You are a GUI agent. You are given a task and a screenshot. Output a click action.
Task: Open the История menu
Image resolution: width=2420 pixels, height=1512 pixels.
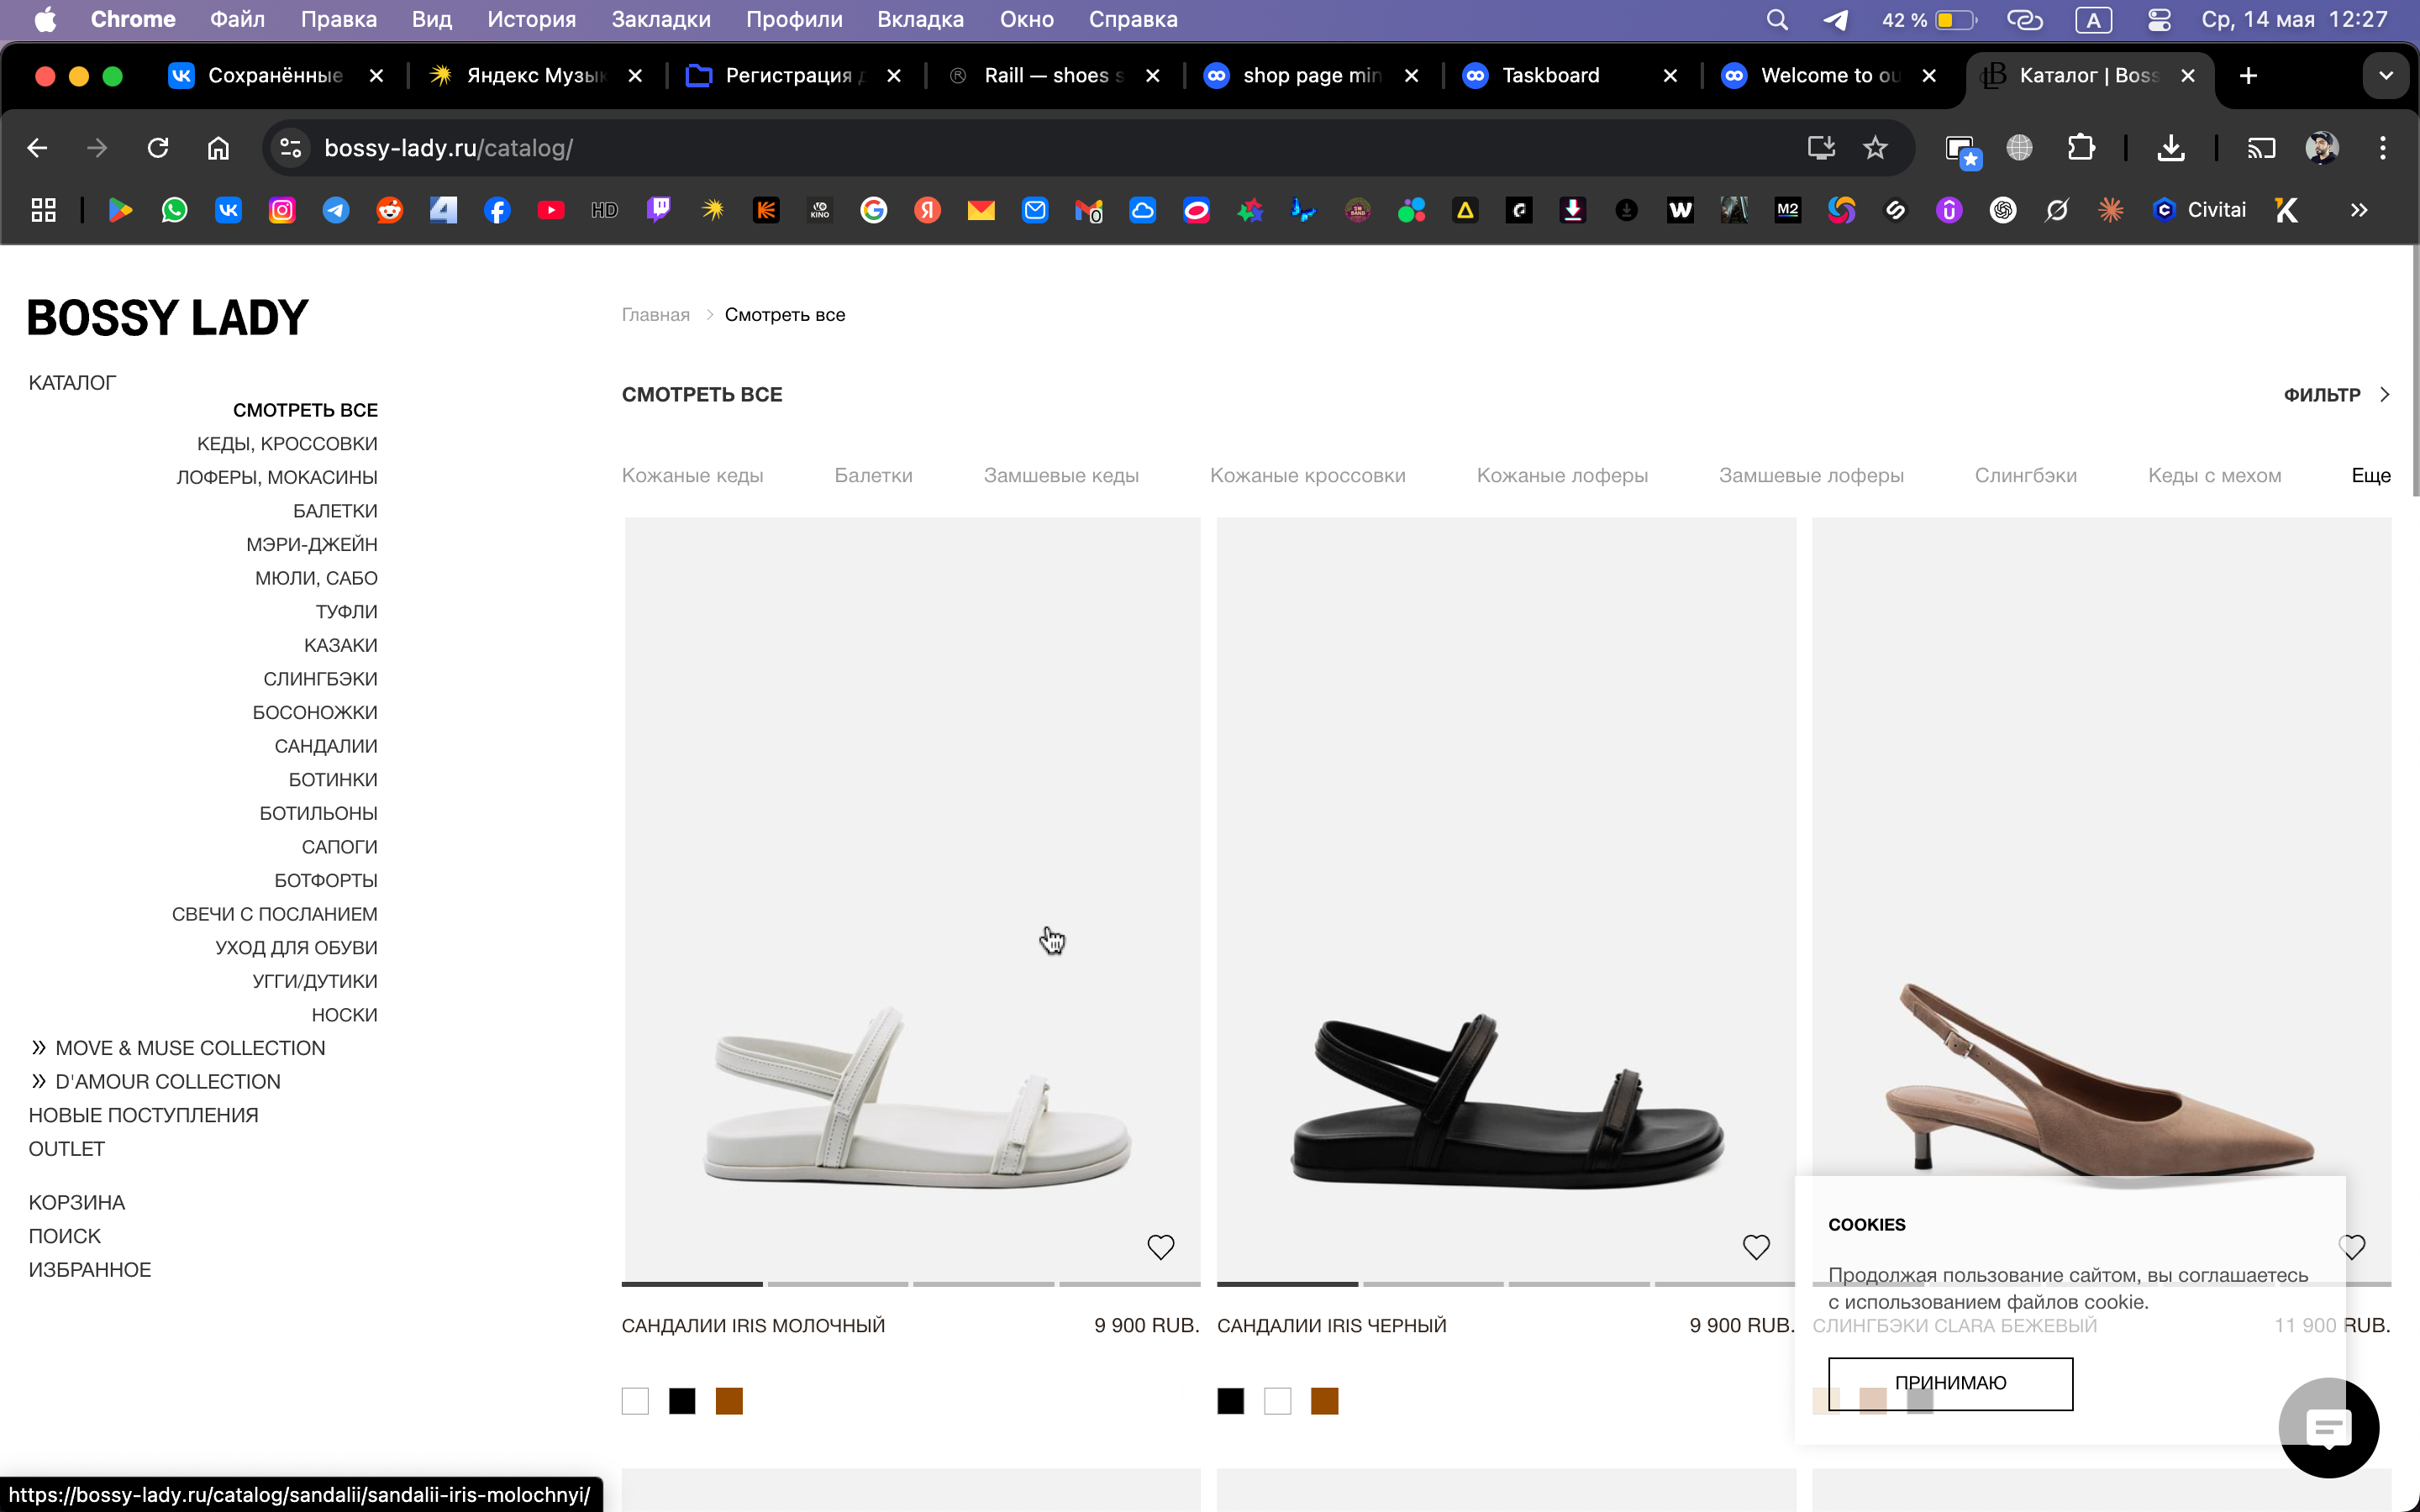pyautogui.click(x=531, y=19)
